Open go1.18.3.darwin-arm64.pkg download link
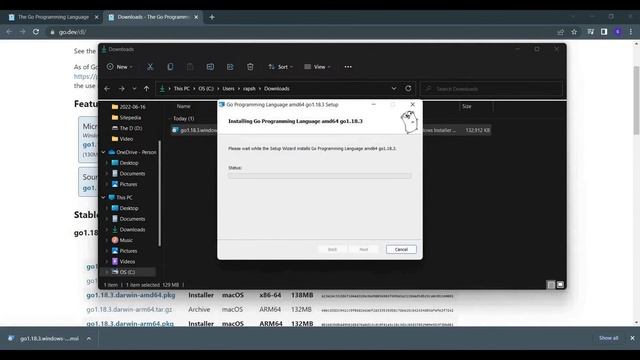This screenshot has width=640, height=360. click(130, 323)
